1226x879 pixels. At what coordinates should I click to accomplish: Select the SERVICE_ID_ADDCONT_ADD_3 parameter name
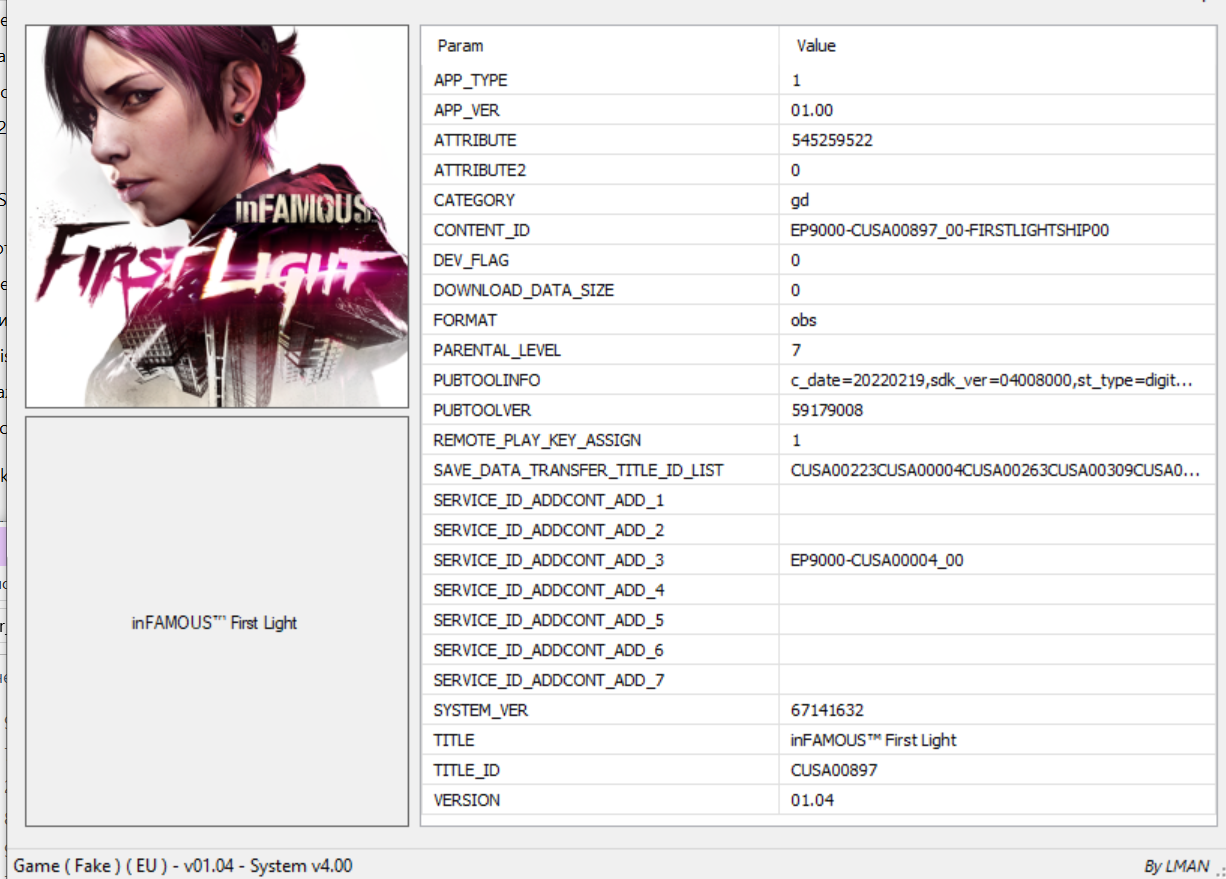pyautogui.click(x=549, y=560)
